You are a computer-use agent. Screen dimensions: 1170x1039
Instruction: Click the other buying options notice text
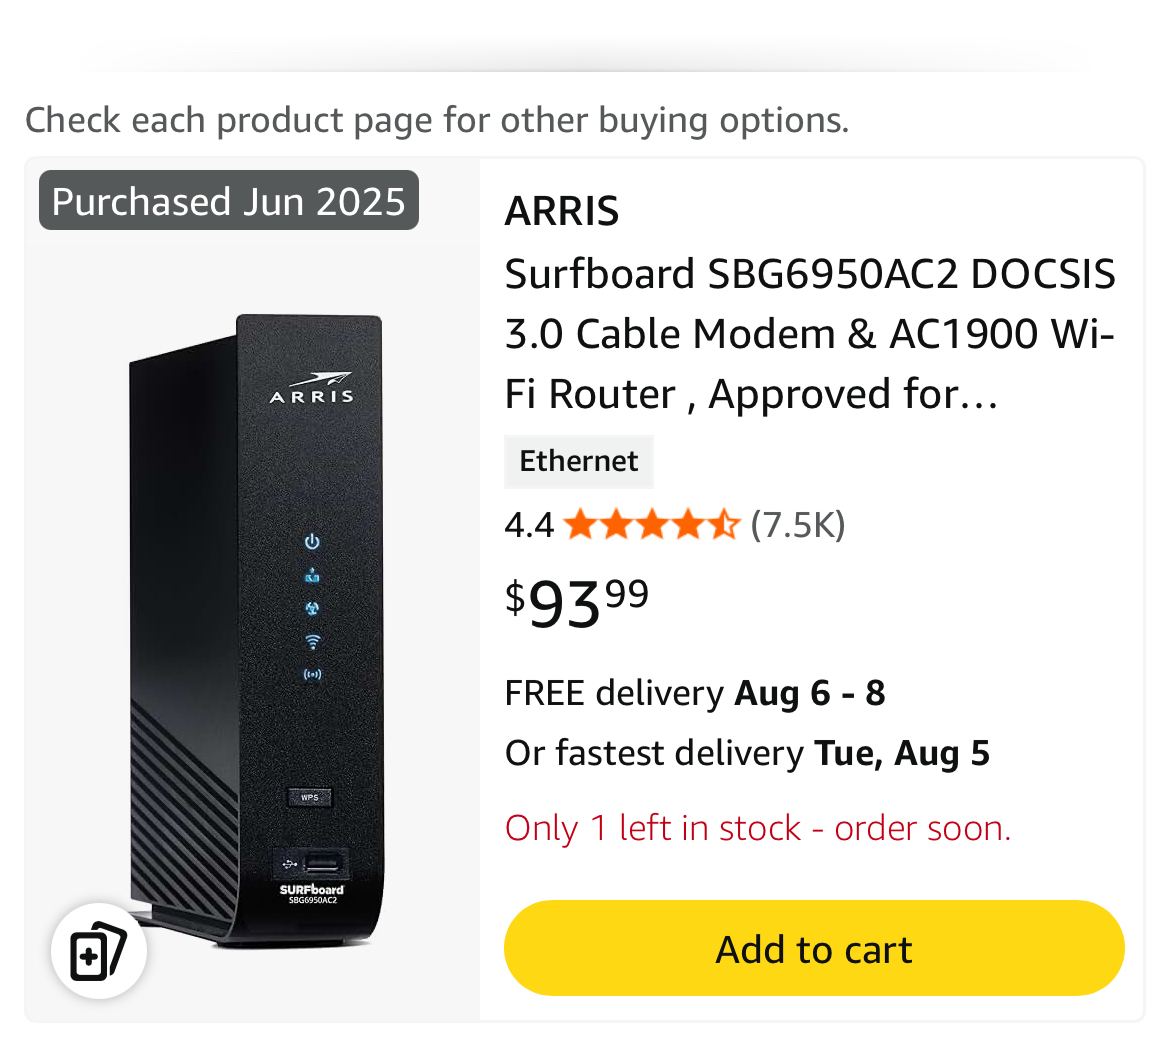click(436, 120)
